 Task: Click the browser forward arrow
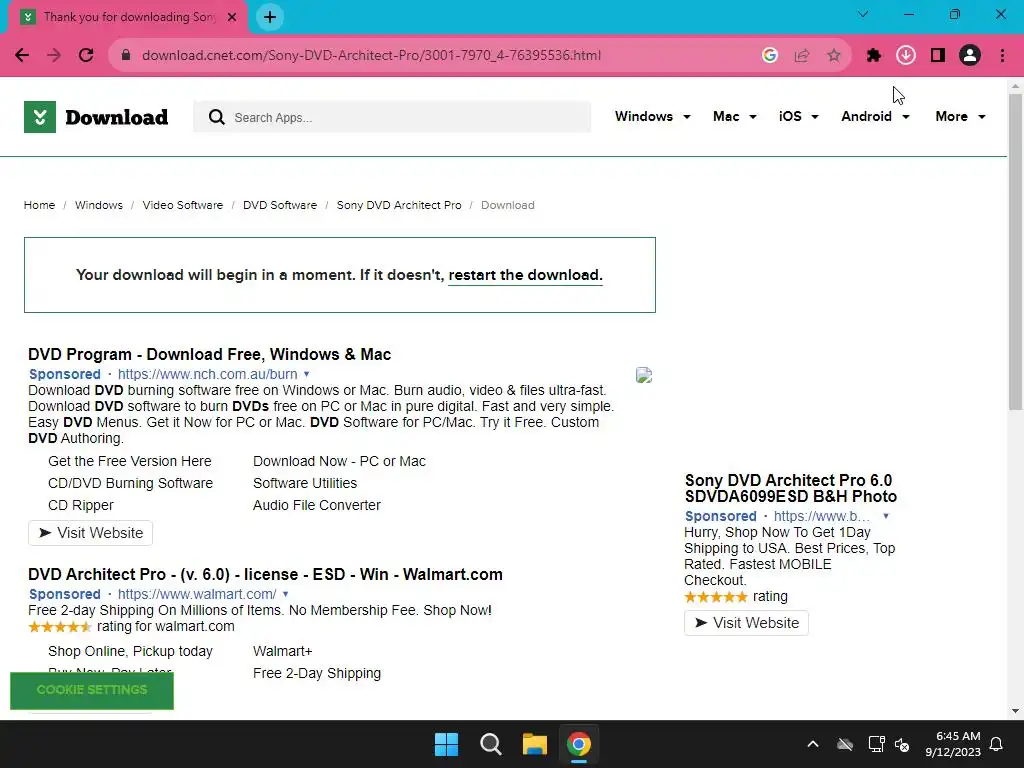point(54,56)
